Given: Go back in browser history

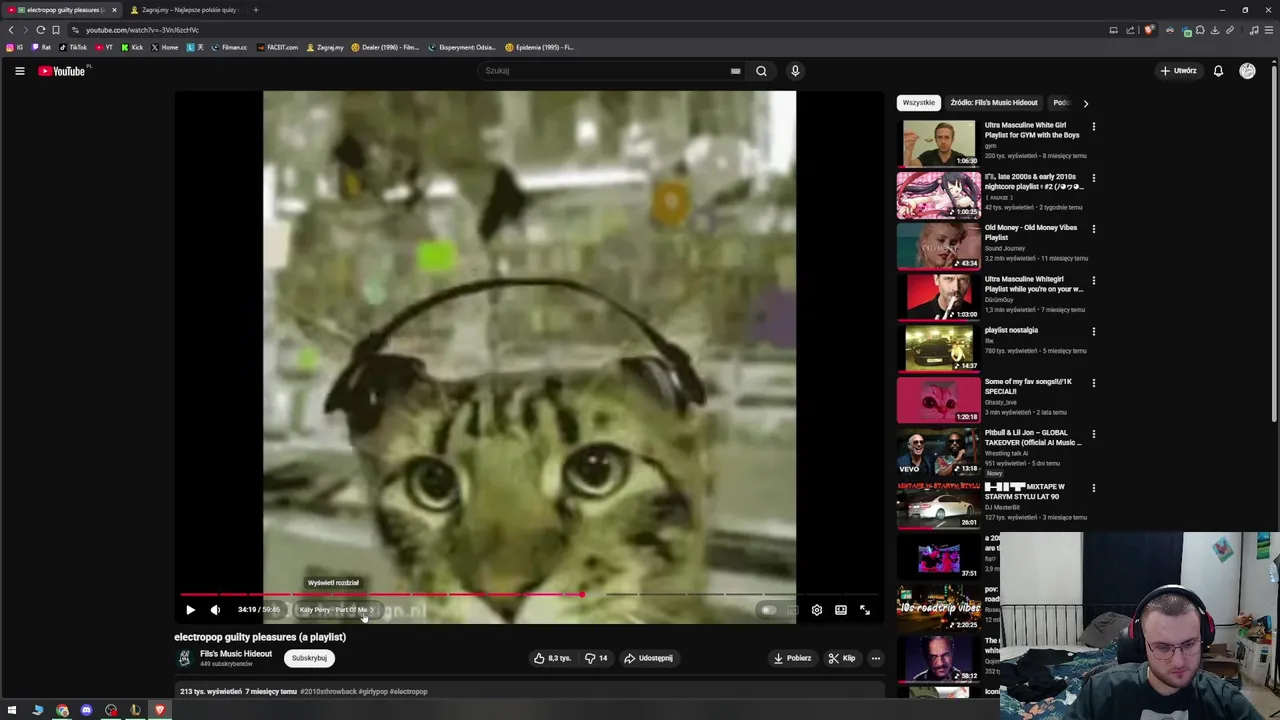Looking at the screenshot, I should 11,30.
